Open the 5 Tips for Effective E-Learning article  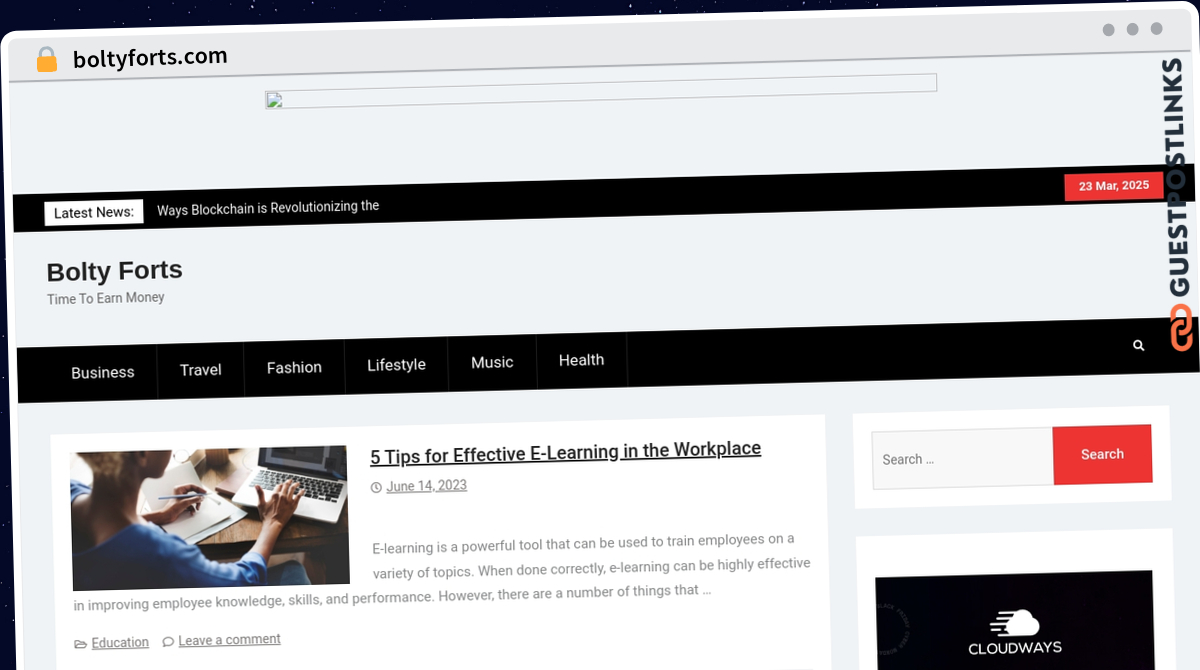(566, 452)
